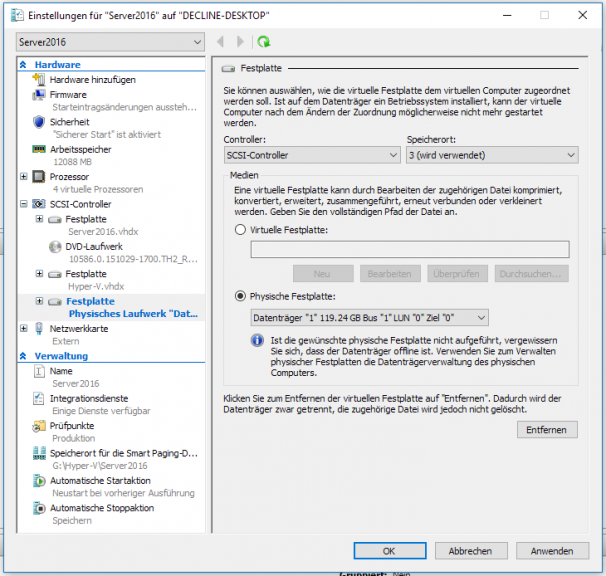Open the Datenträger physical disk dropdown
This screenshot has width=606, height=576.
tap(369, 318)
